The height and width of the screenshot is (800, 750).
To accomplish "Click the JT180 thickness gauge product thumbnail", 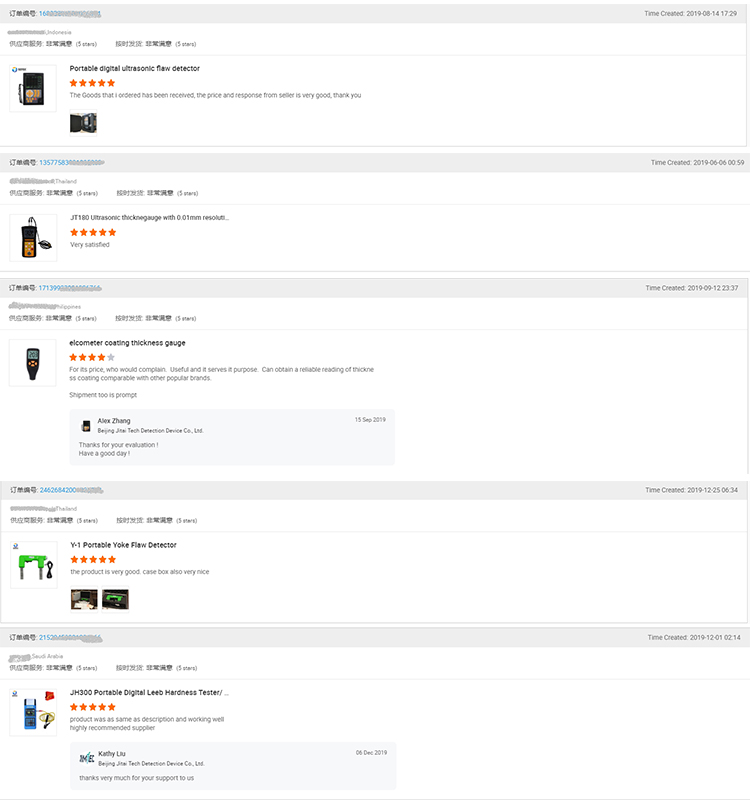I will [x=33, y=233].
